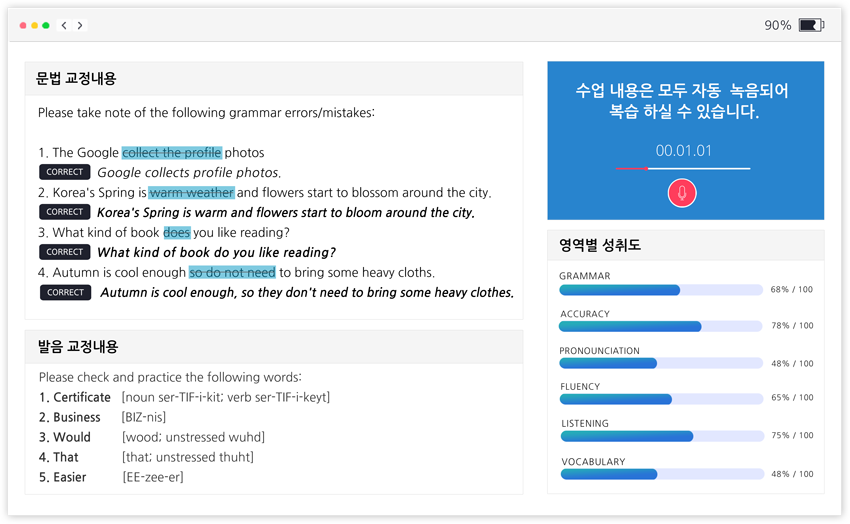Screen dimensions: 850x524
Task: Click the recording playback progress line
Action: pyautogui.click(x=682, y=169)
